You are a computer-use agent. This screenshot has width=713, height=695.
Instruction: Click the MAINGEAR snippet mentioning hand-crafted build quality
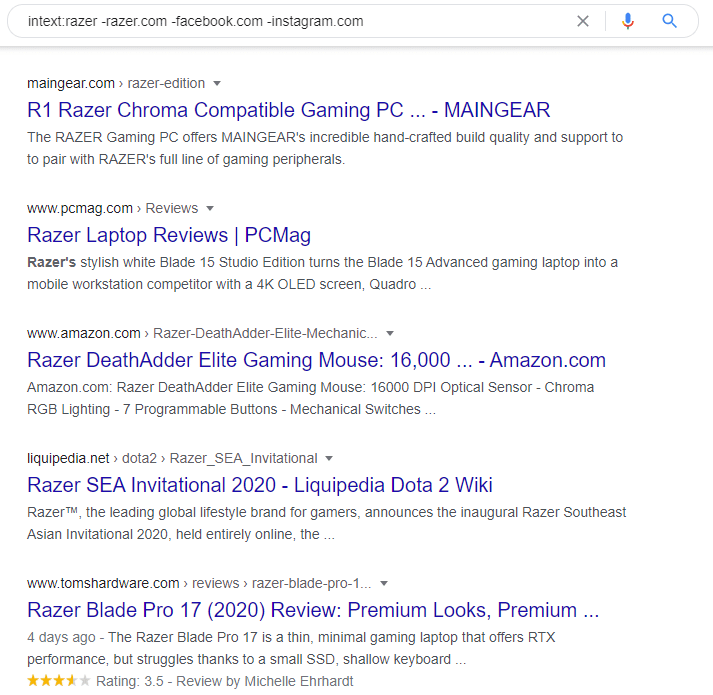click(x=325, y=148)
